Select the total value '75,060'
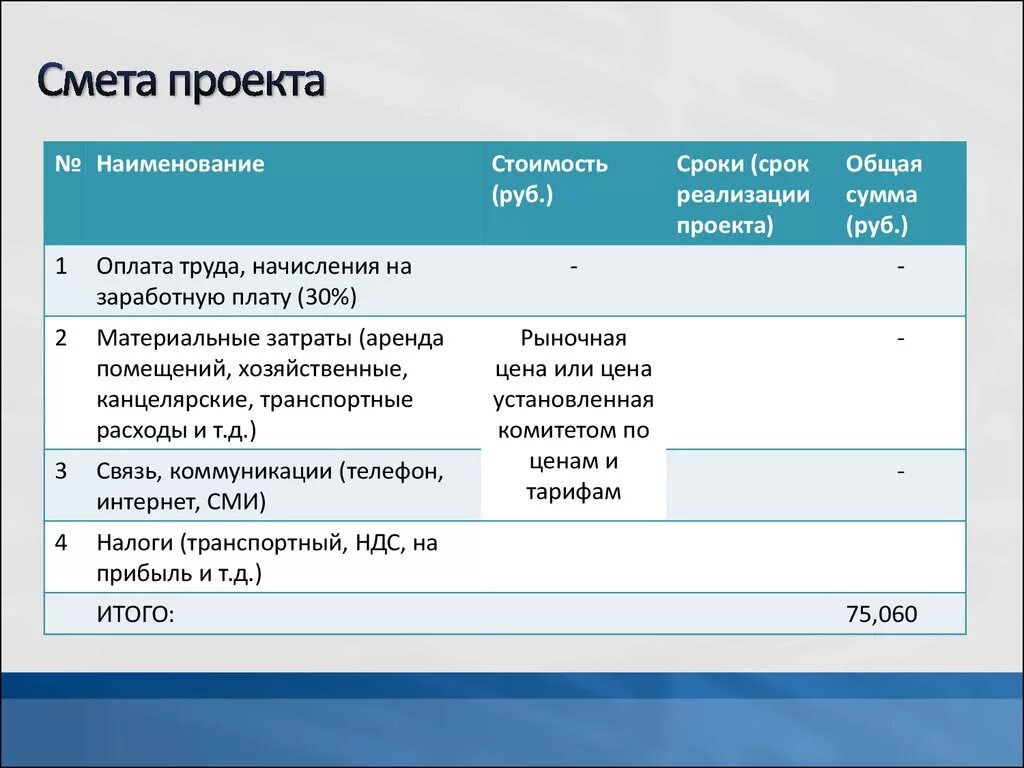Screen dimensions: 1024x768 pos(882,615)
